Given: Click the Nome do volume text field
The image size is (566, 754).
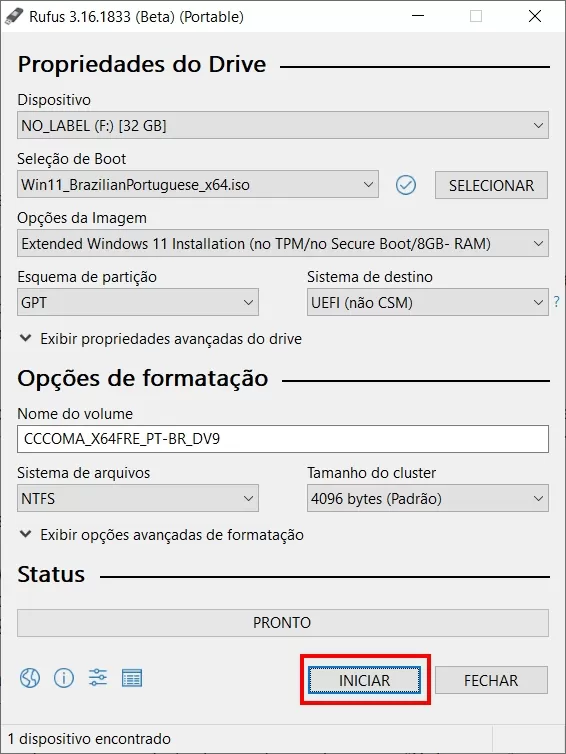Looking at the screenshot, I should tap(283, 439).
